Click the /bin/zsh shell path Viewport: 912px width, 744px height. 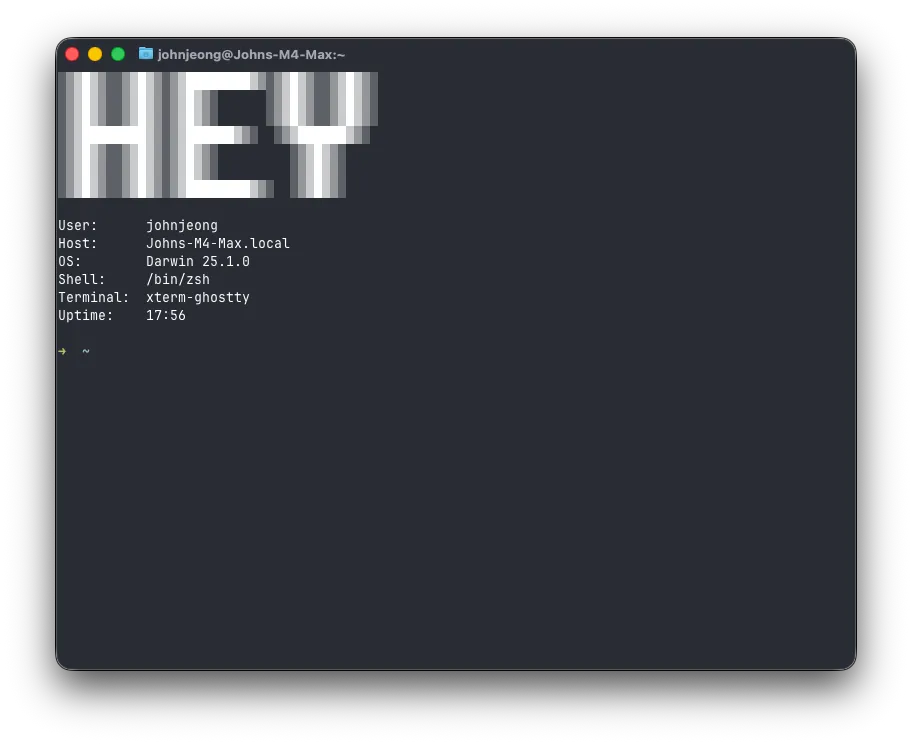[177, 280]
